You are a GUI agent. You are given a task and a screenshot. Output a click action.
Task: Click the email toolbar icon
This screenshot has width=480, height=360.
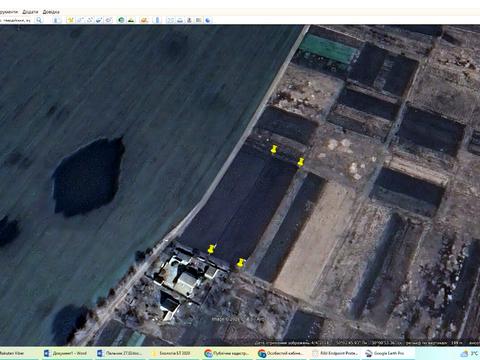pyautogui.click(x=170, y=20)
